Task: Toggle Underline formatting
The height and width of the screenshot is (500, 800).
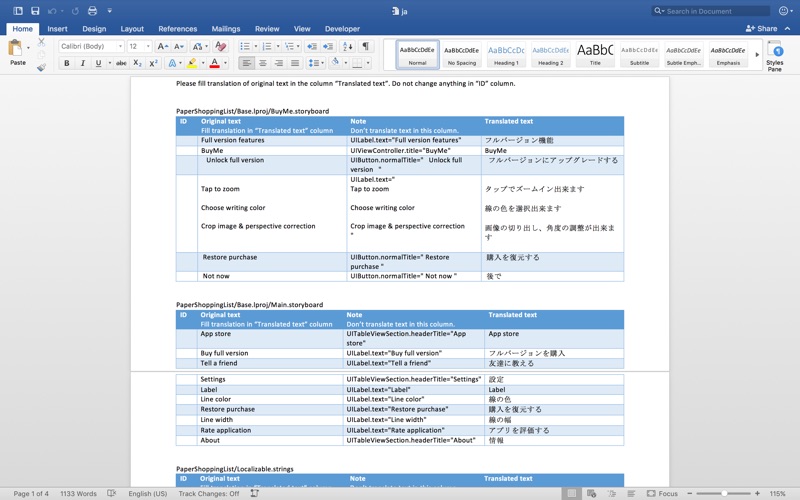Action: 98,63
